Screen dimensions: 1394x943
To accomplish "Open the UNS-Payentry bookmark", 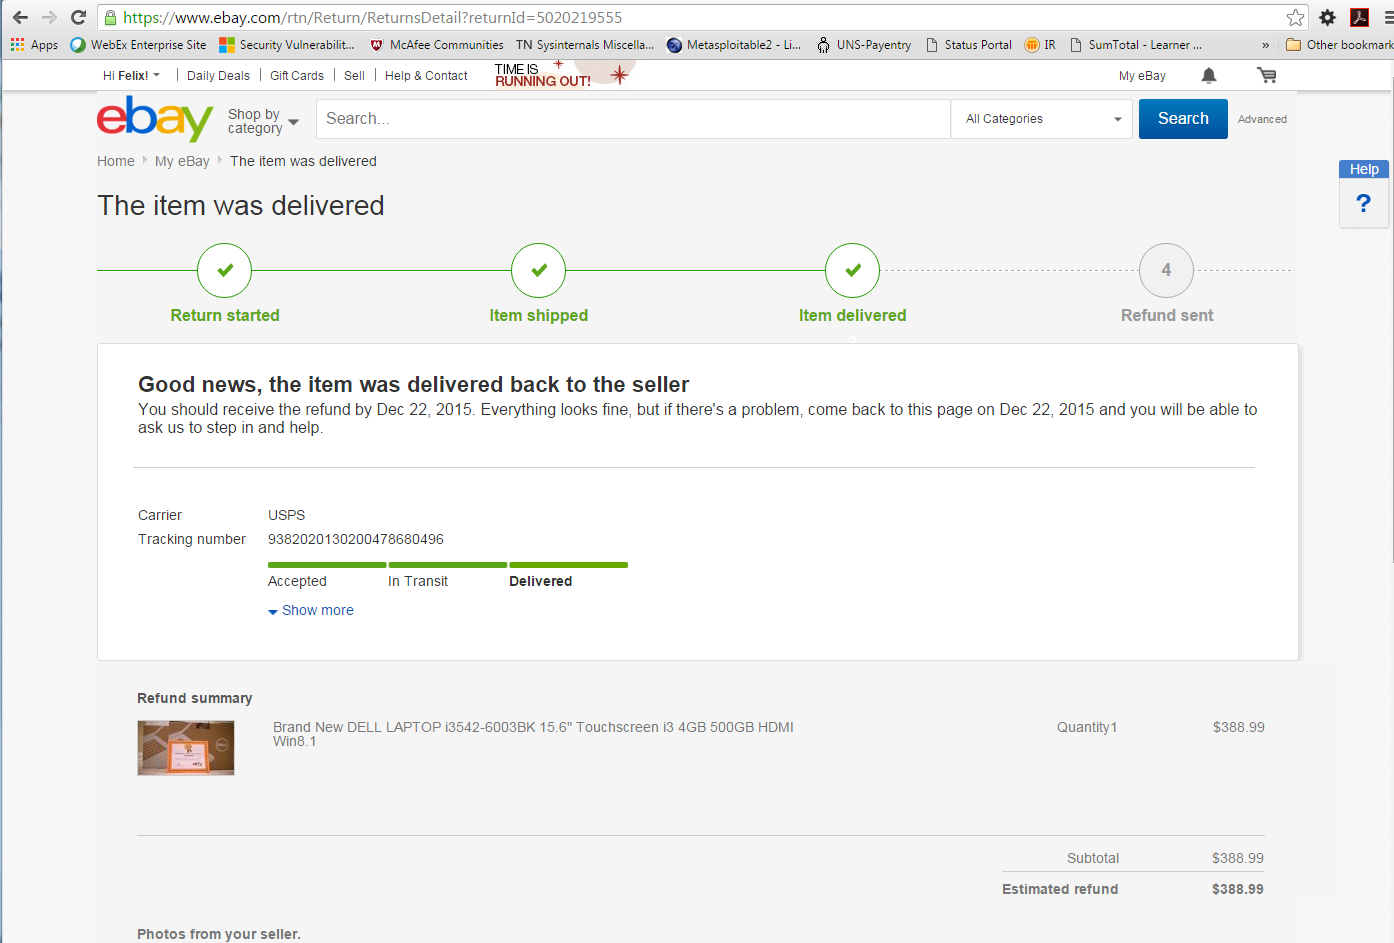I will tap(864, 45).
